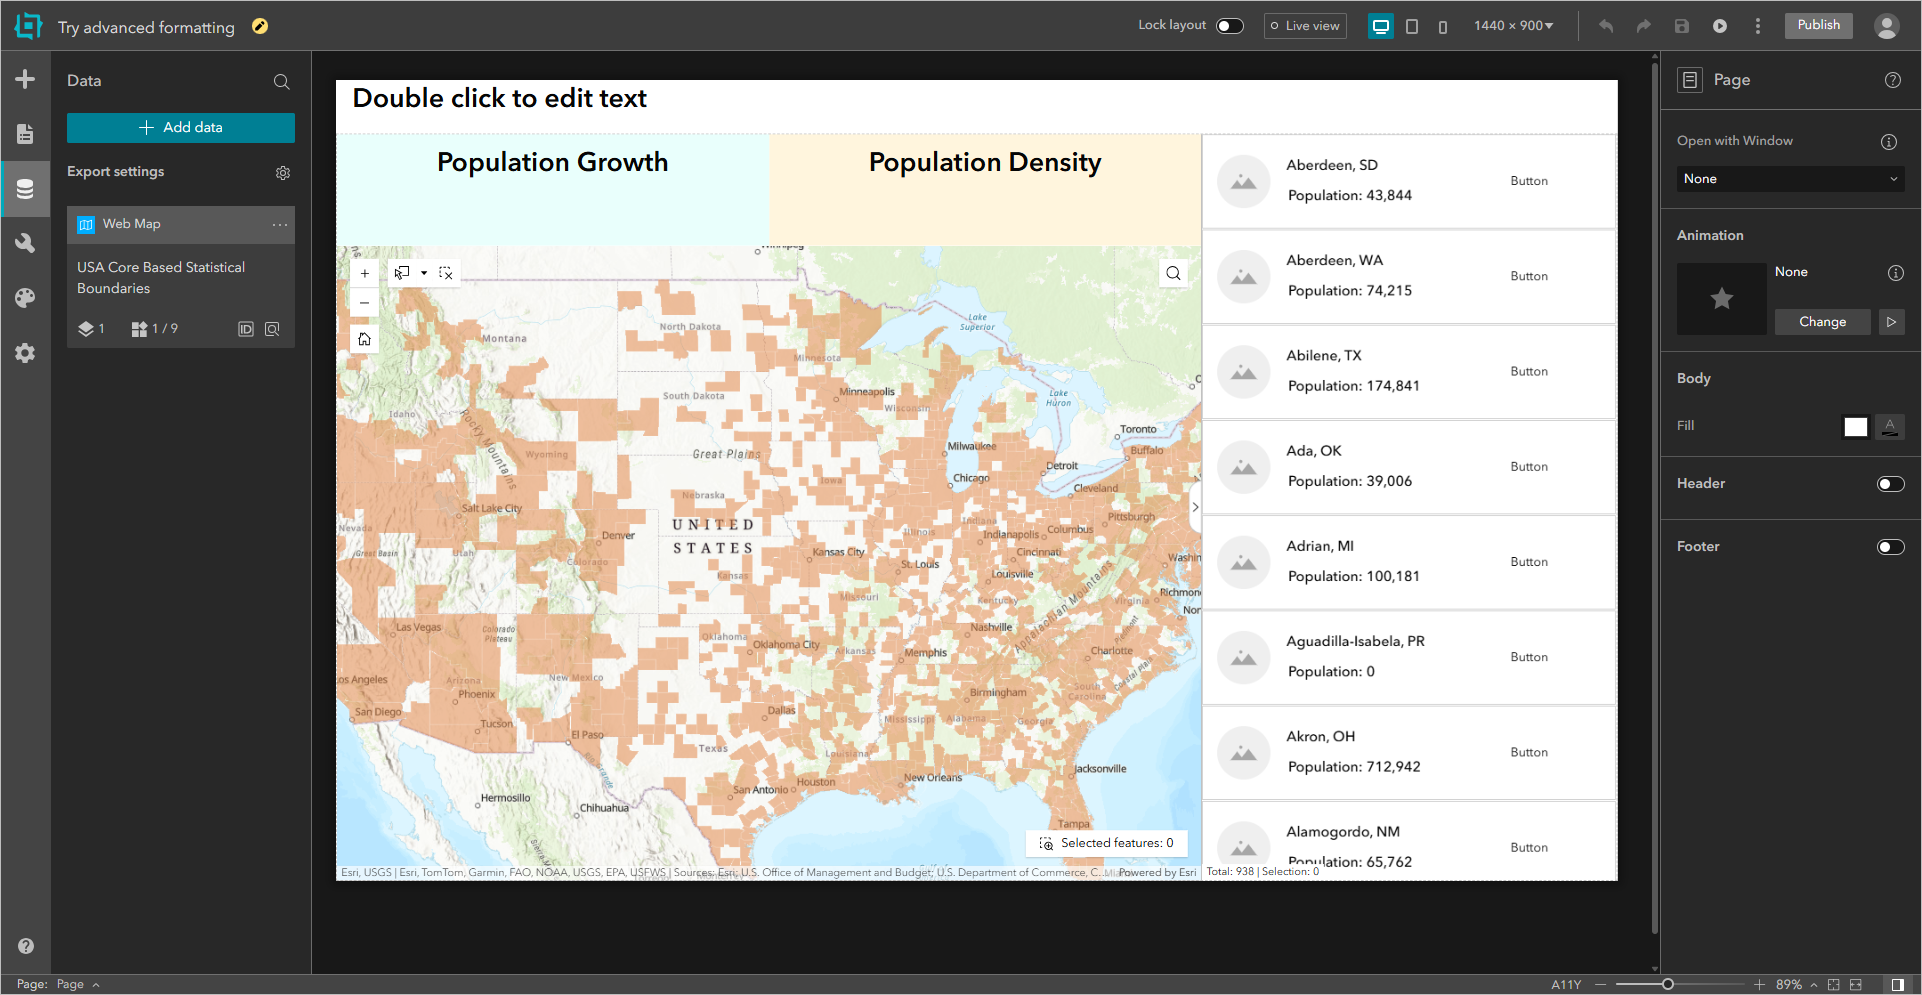
Task: View data IDs icon for USA Core layer
Action: [246, 329]
